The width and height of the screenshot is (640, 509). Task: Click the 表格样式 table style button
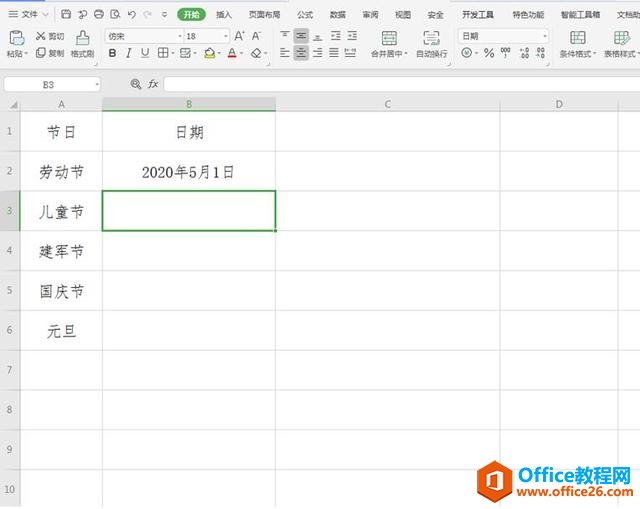coord(621,44)
